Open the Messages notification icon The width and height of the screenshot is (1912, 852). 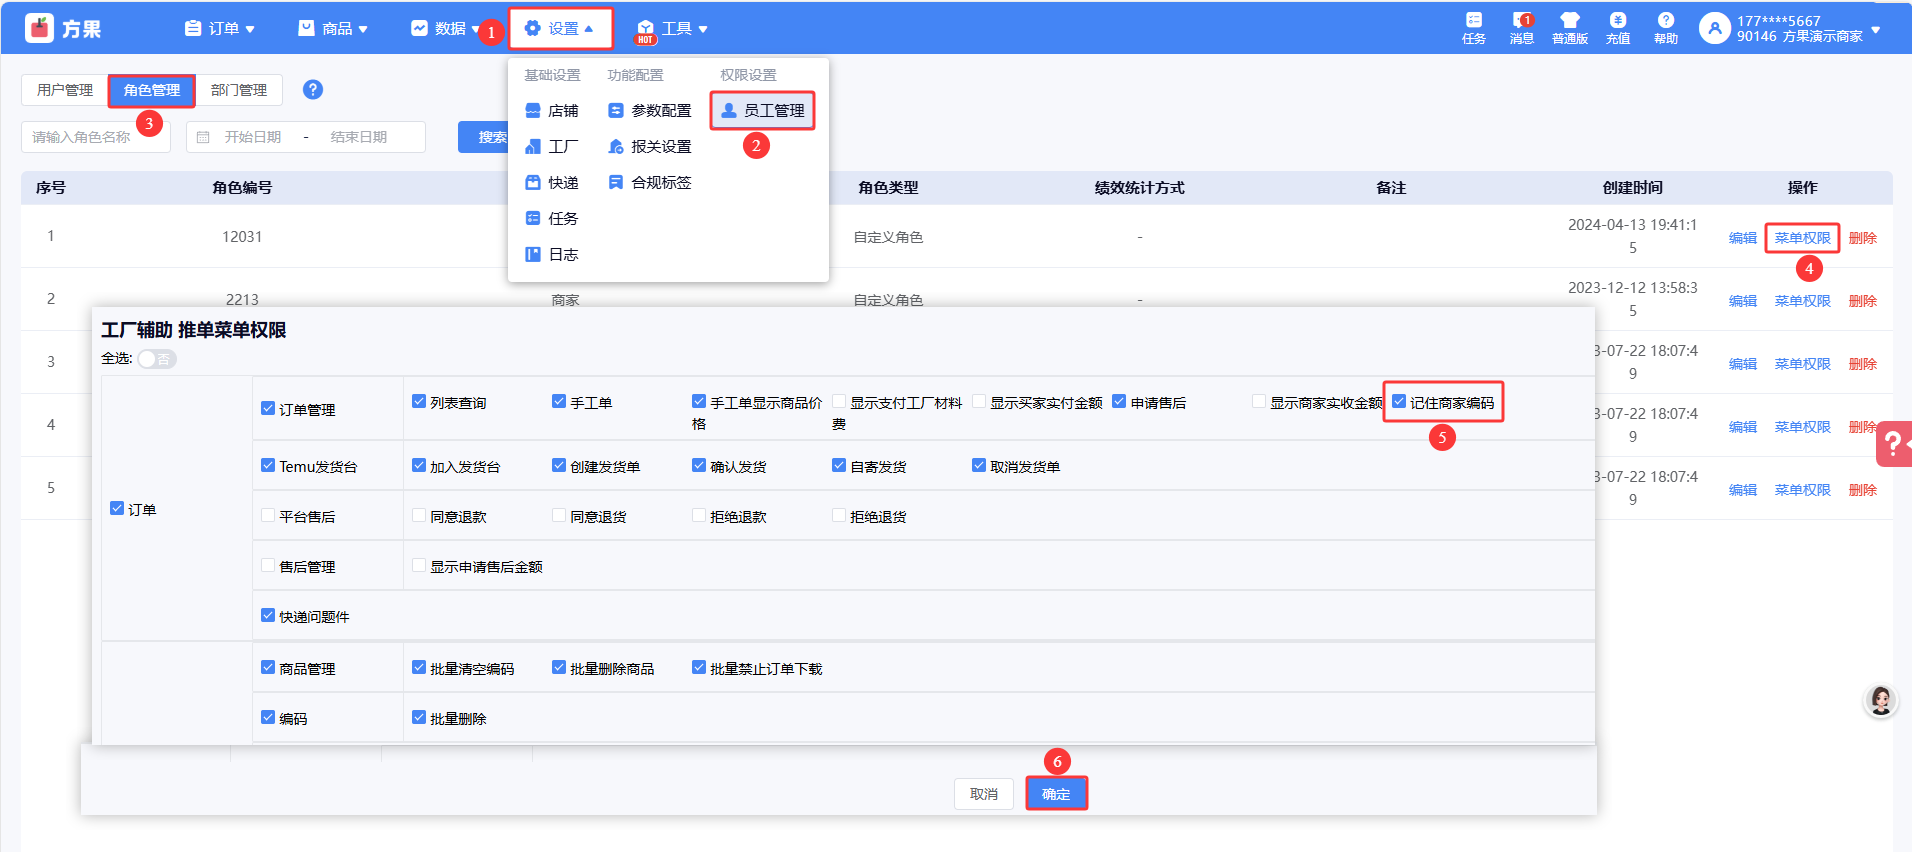1521,21
